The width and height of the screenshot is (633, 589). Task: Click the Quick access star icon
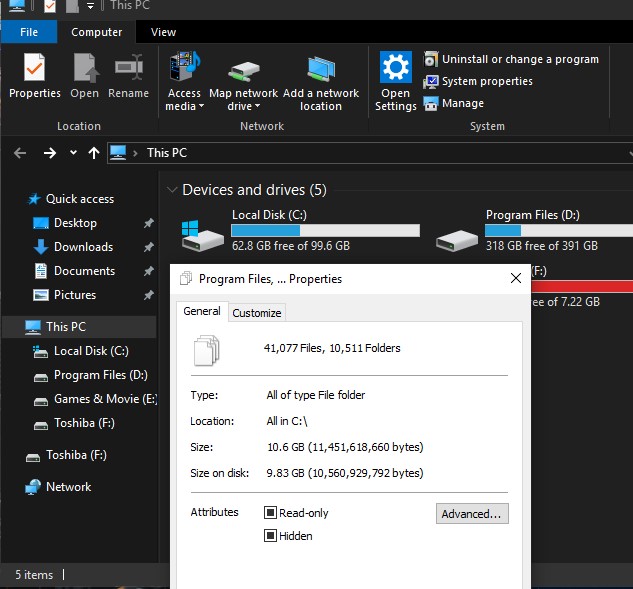pos(34,199)
